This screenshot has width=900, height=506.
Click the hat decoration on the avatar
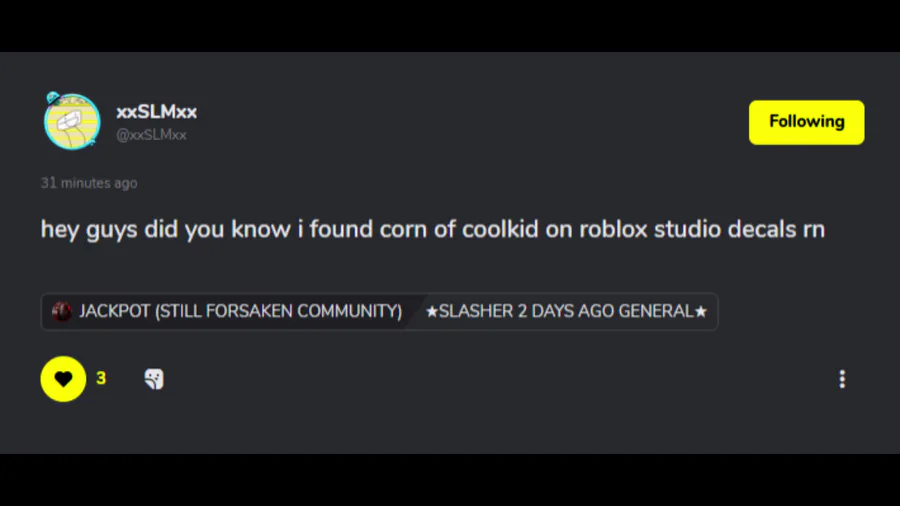tap(53, 98)
